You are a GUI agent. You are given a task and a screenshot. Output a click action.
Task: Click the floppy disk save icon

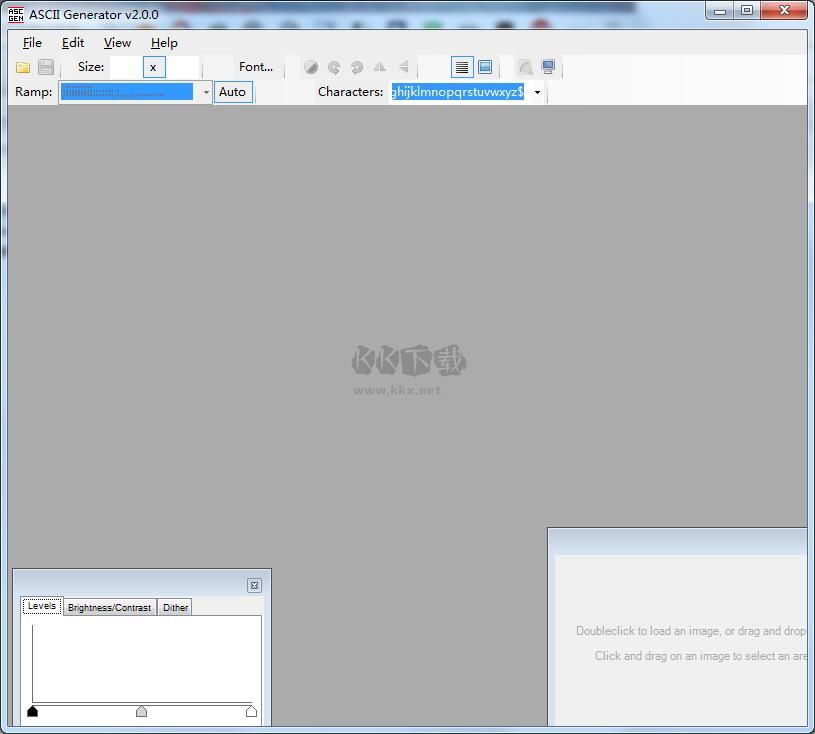pyautogui.click(x=46, y=67)
